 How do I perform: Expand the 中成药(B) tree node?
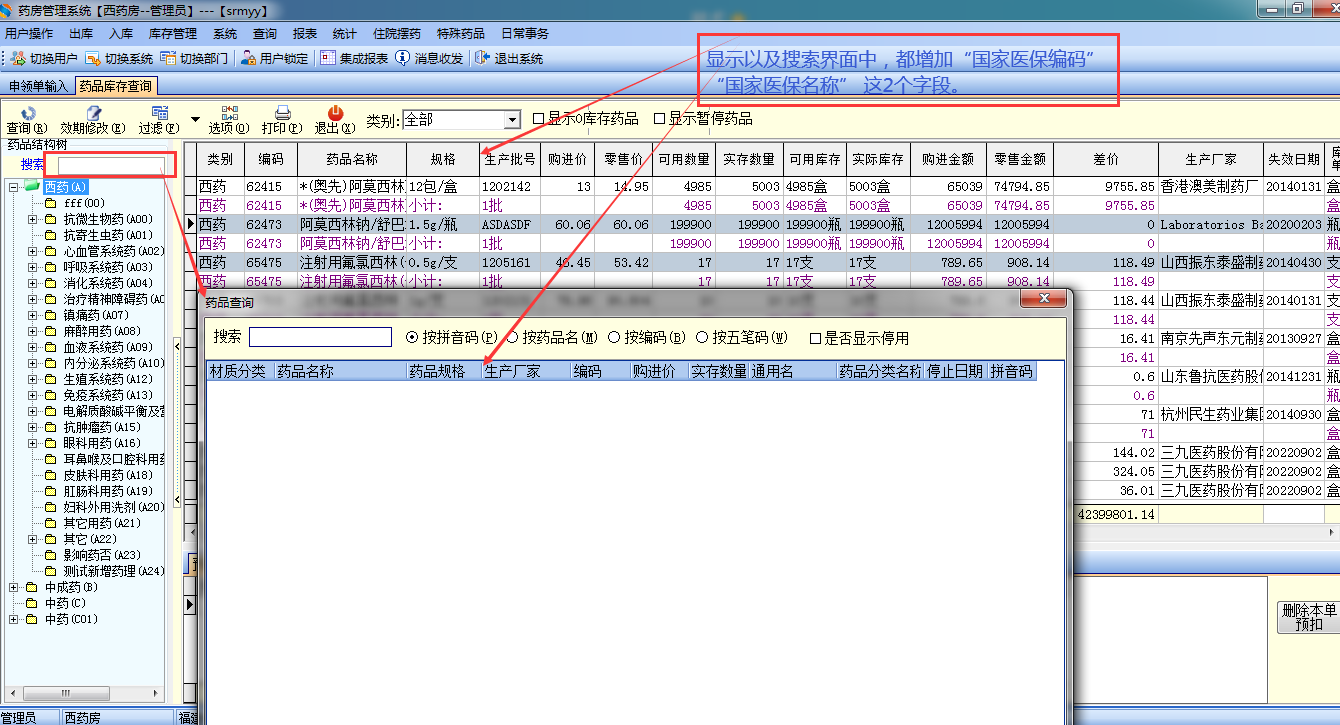14,587
